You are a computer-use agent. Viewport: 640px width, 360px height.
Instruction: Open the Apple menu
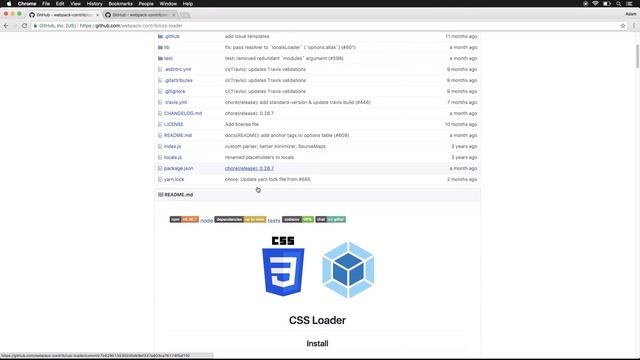pyautogui.click(x=9, y=4)
